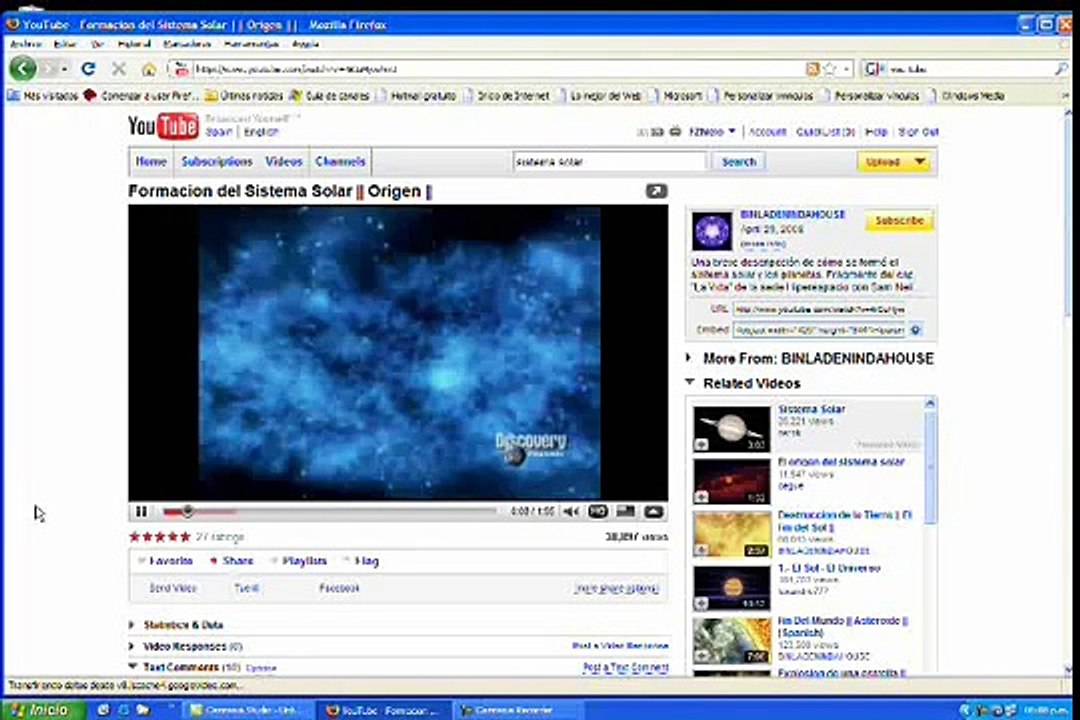Subscribe to BINLADENINDAHOUSE channel
The width and height of the screenshot is (1080, 720).
coord(899,220)
